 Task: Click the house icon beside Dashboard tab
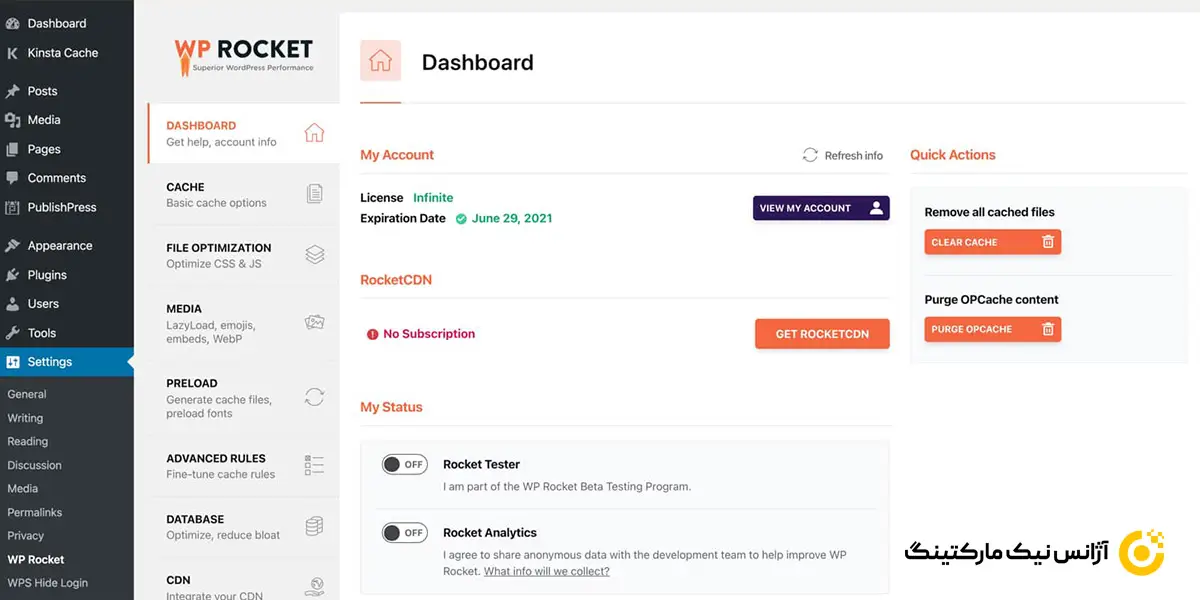[314, 133]
